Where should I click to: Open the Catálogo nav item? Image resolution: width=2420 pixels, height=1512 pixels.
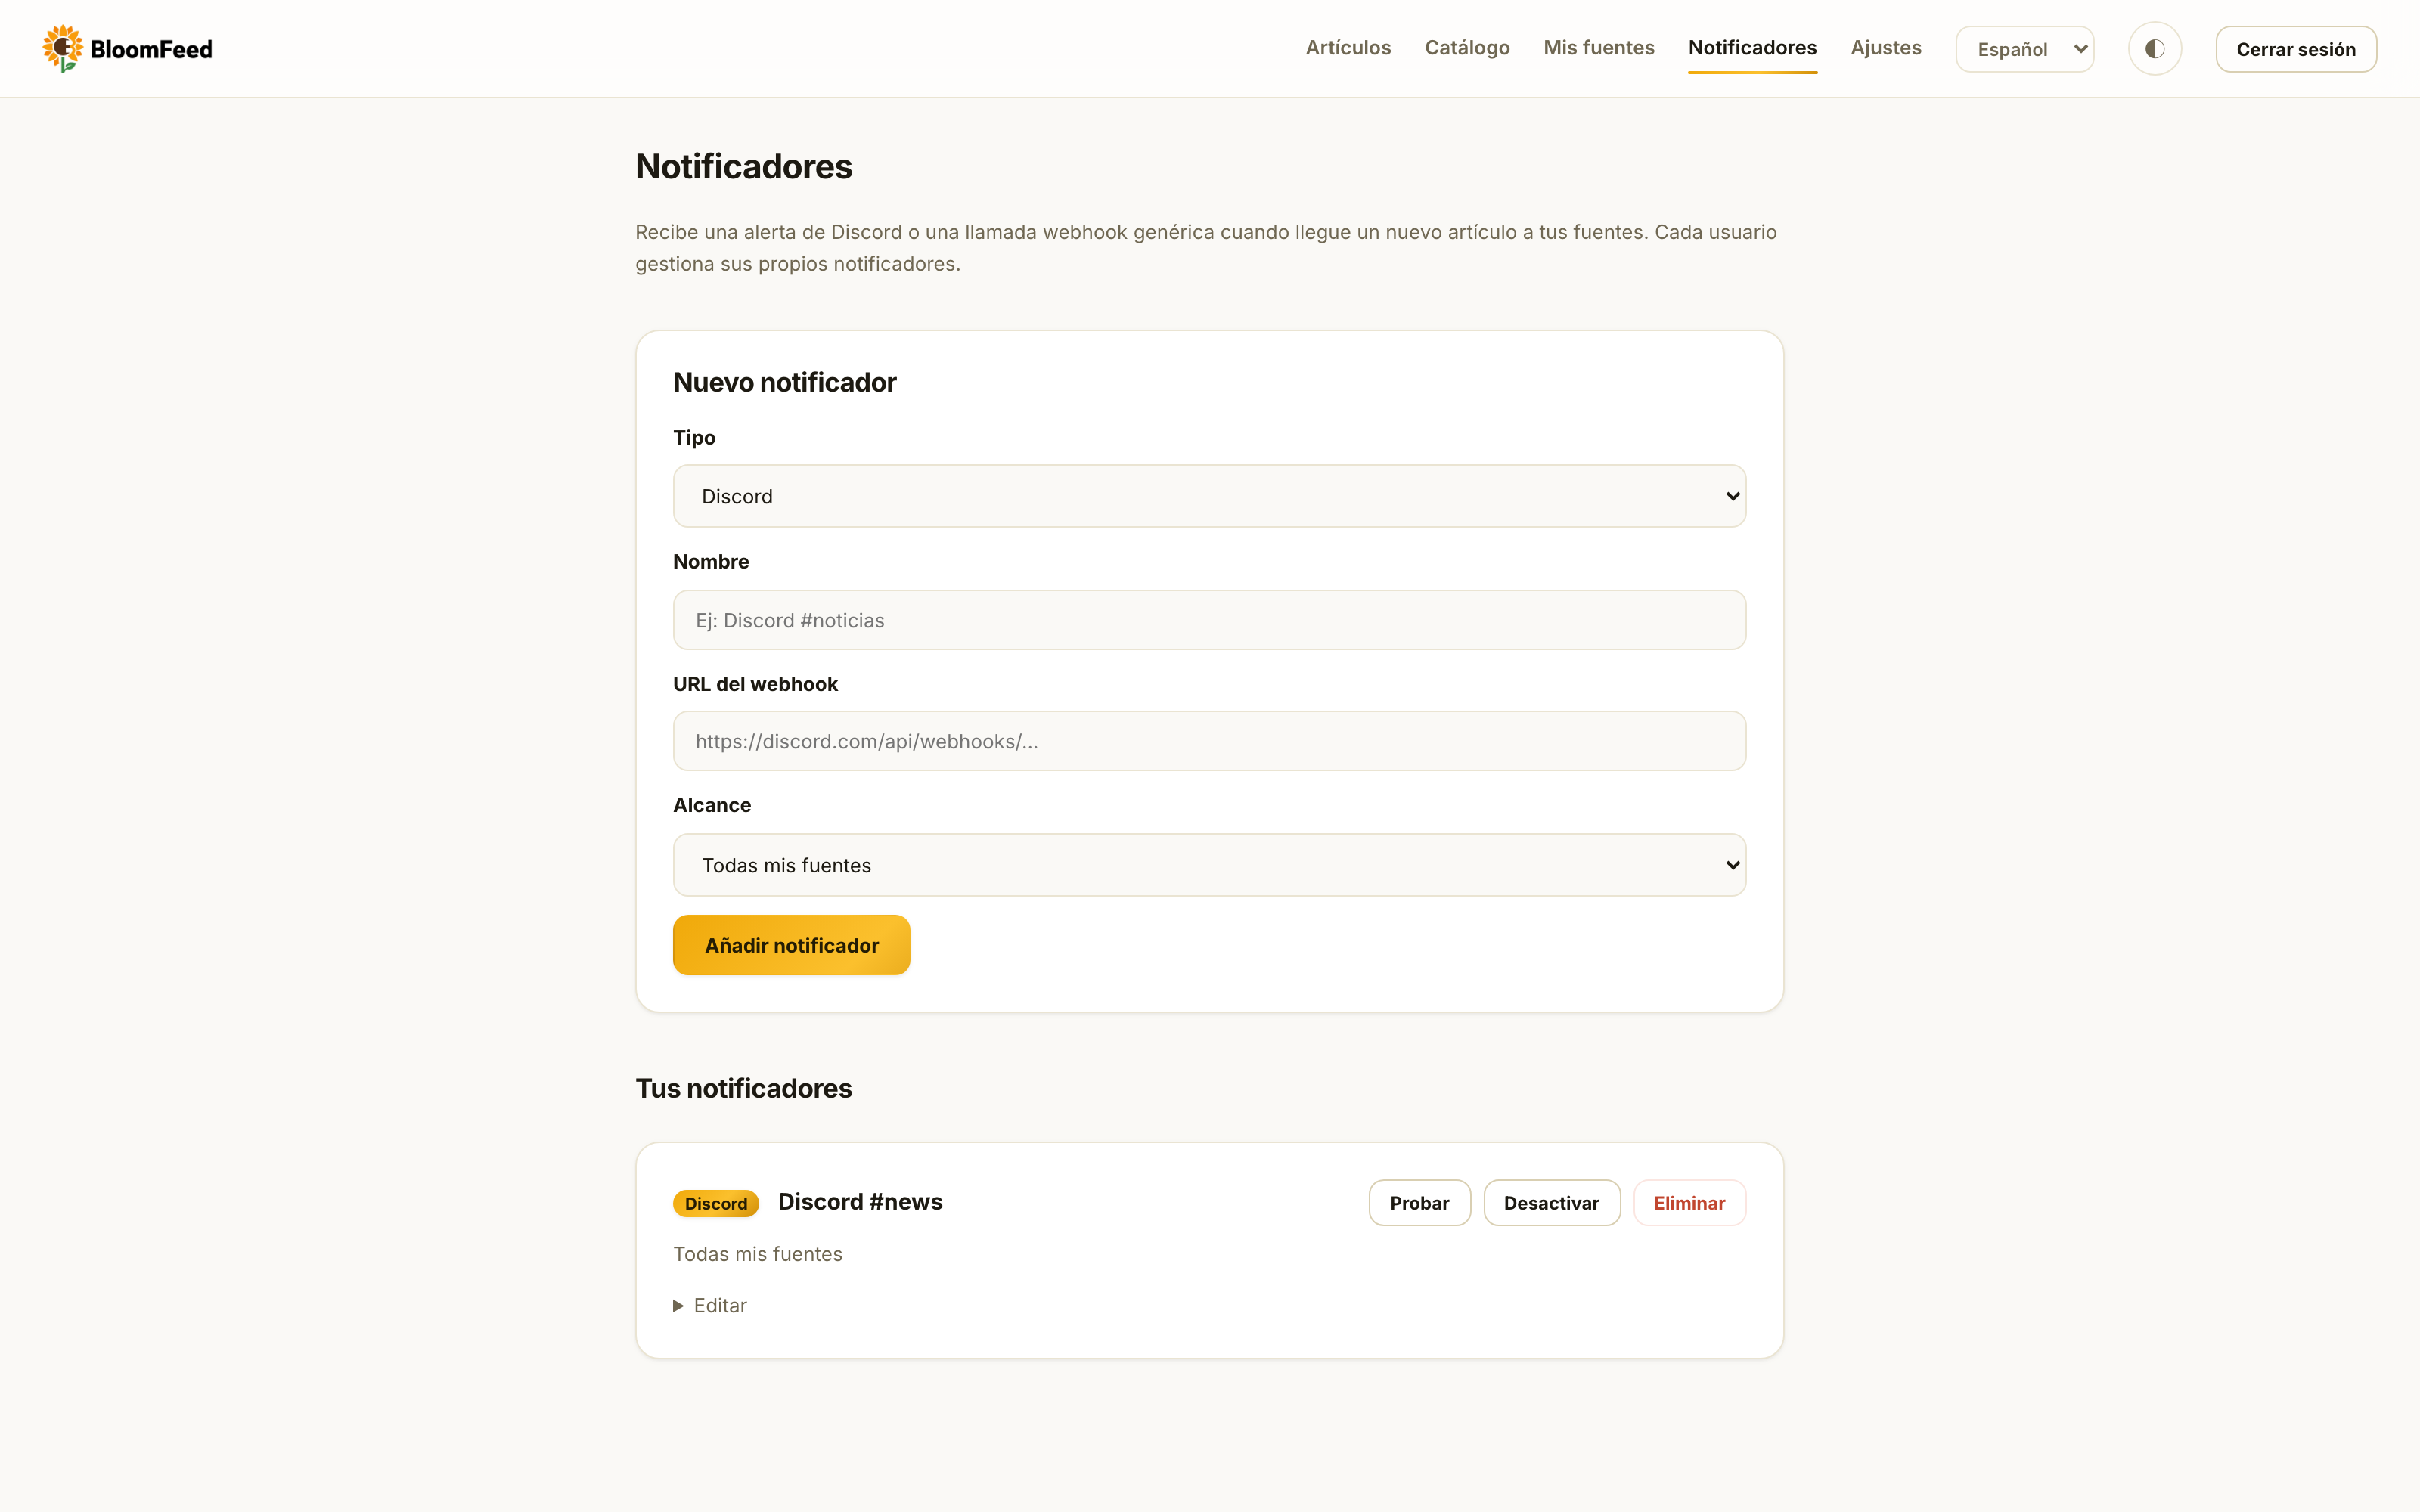point(1467,48)
